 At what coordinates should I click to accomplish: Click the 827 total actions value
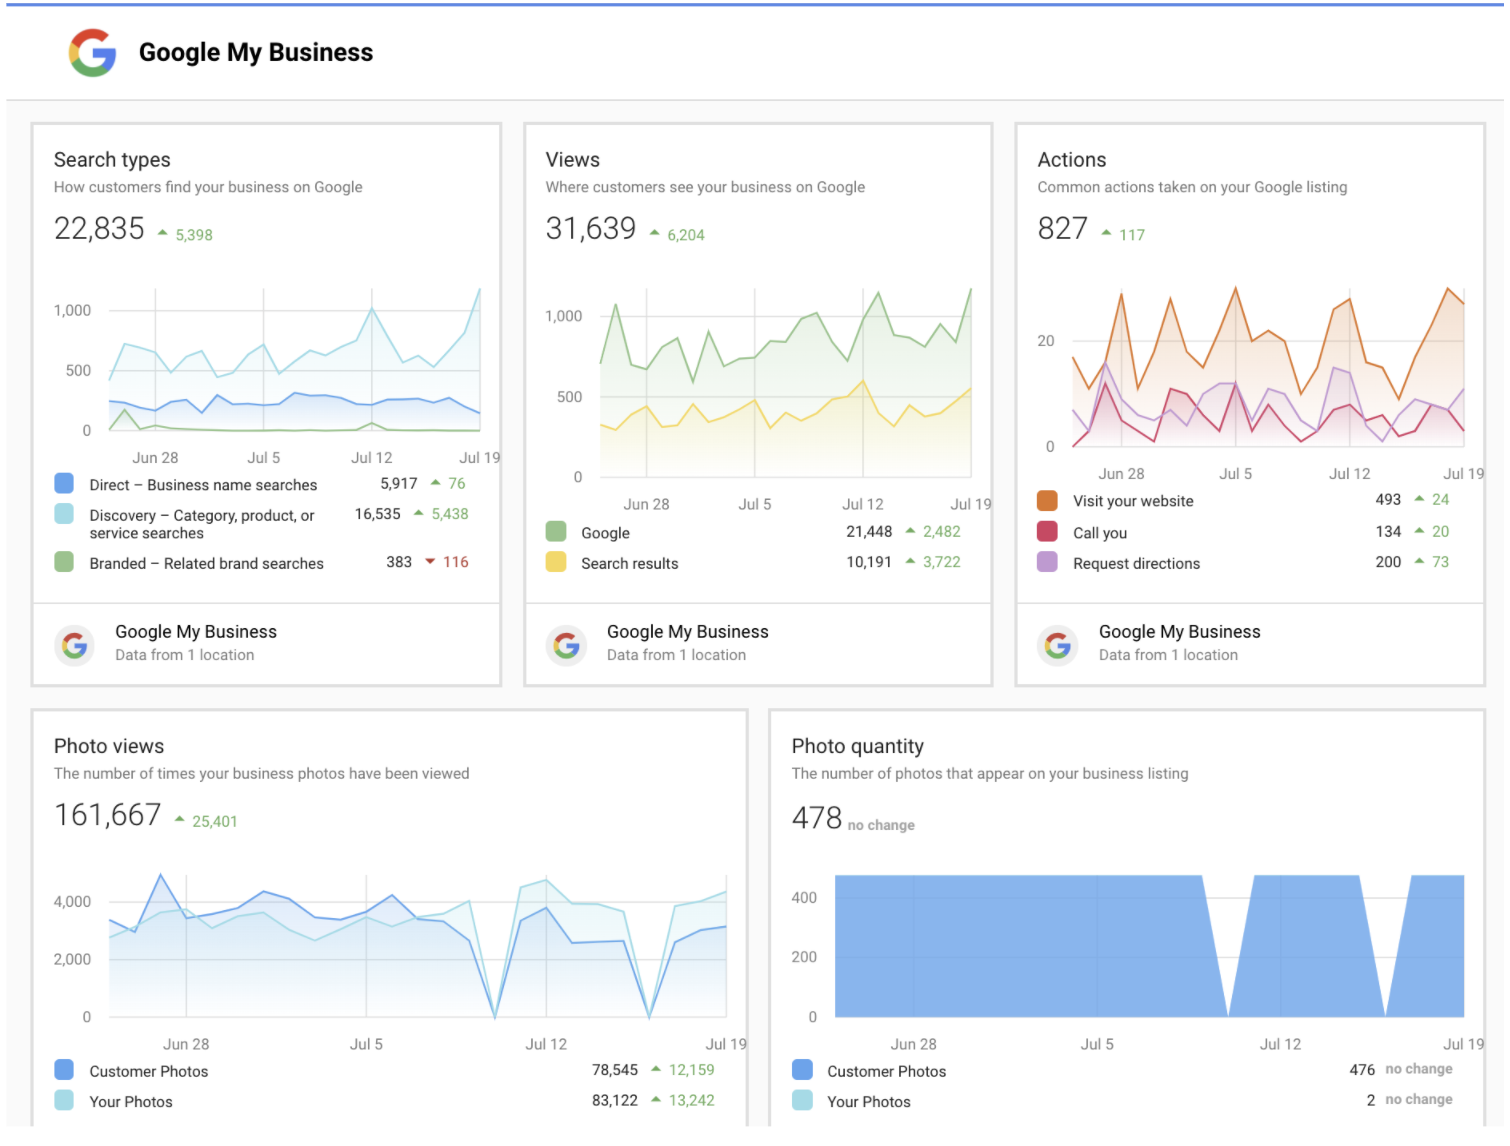pyautogui.click(x=1063, y=229)
